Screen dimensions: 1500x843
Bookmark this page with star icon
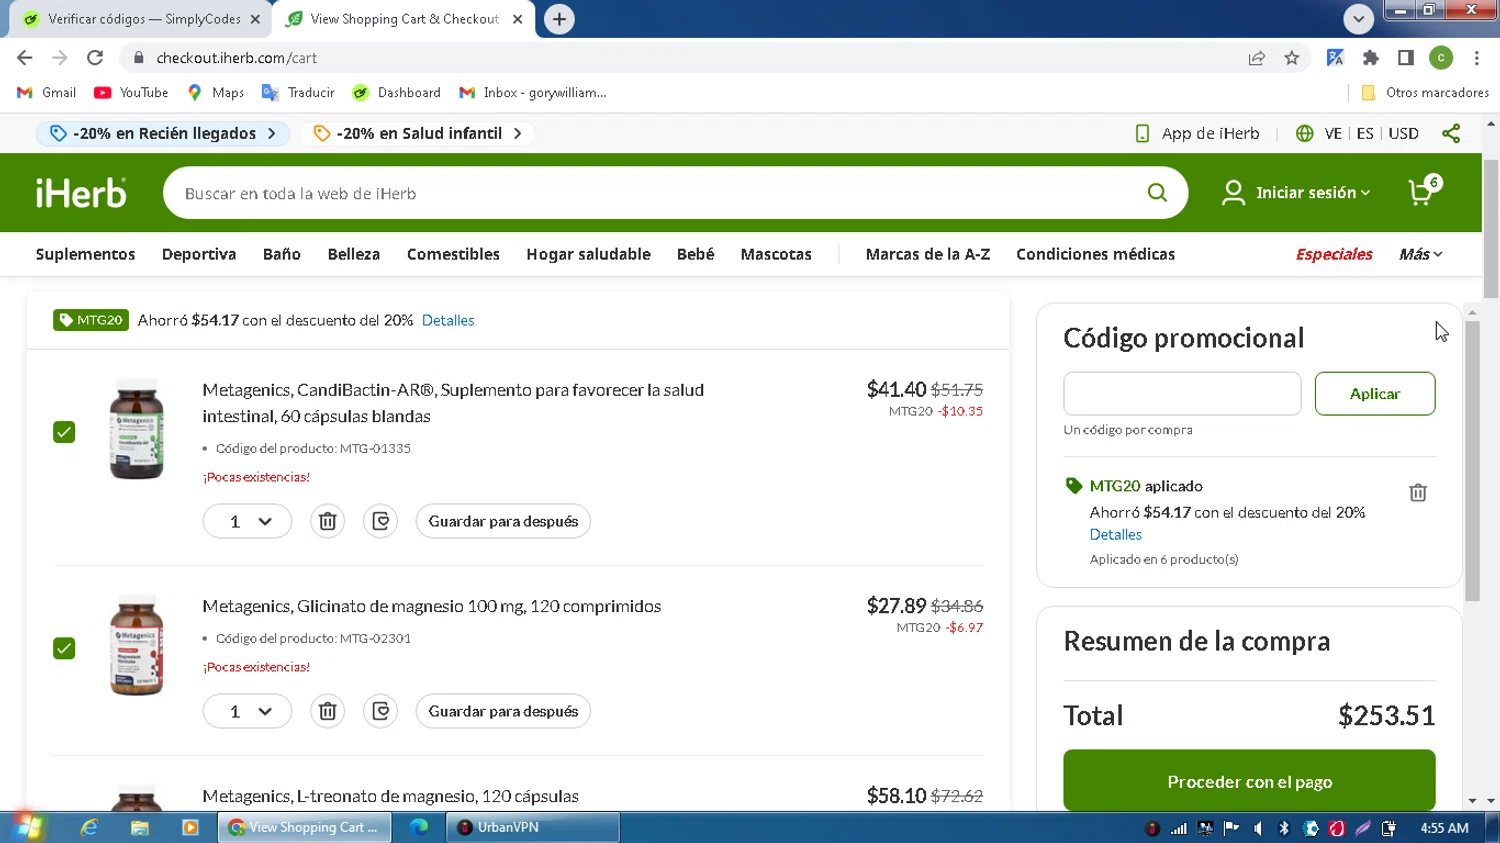pos(1292,58)
